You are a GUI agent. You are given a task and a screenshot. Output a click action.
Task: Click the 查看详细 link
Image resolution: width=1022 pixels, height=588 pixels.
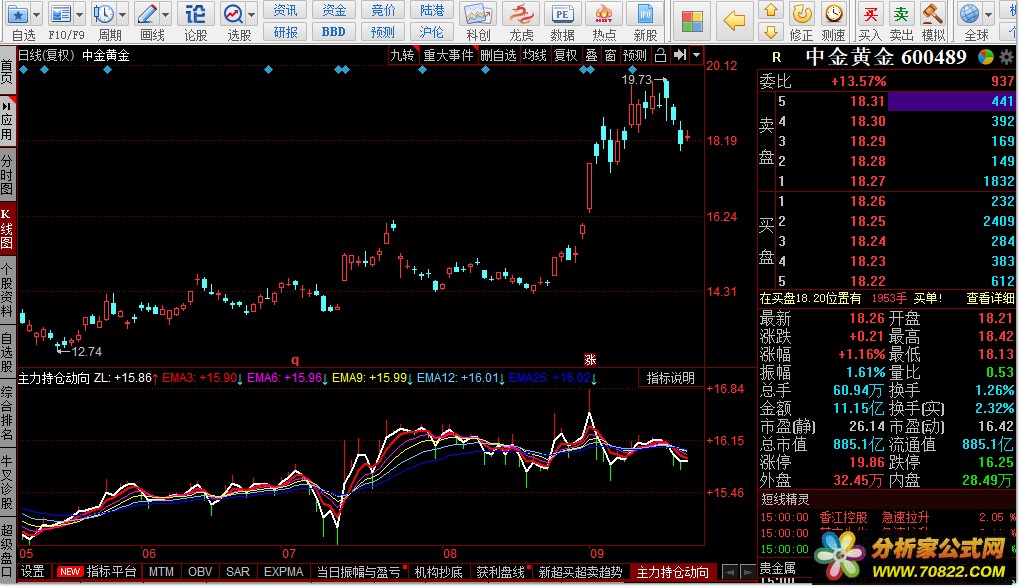click(x=990, y=298)
